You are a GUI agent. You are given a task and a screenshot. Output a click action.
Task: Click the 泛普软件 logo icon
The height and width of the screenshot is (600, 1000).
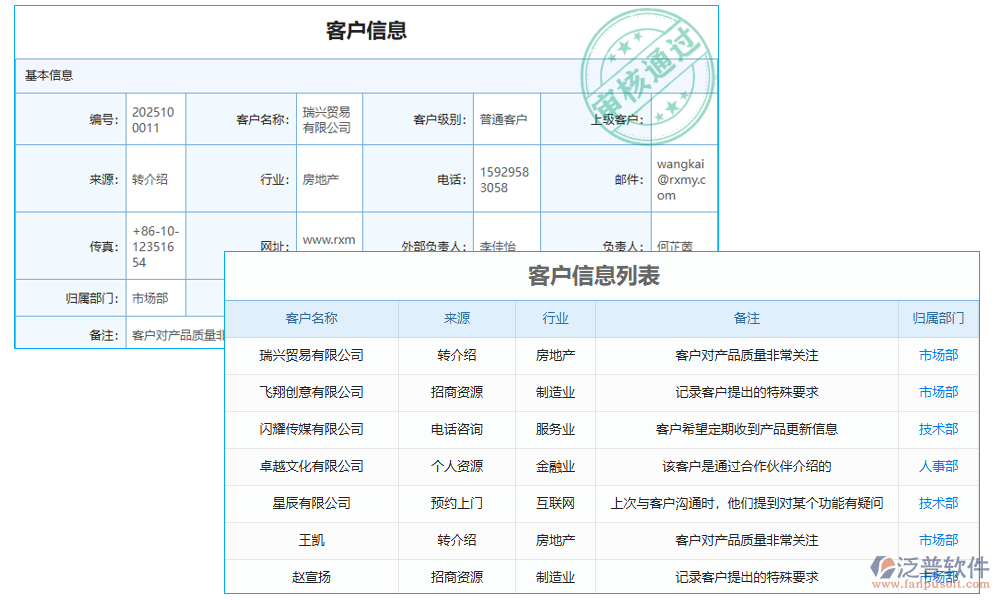883,566
